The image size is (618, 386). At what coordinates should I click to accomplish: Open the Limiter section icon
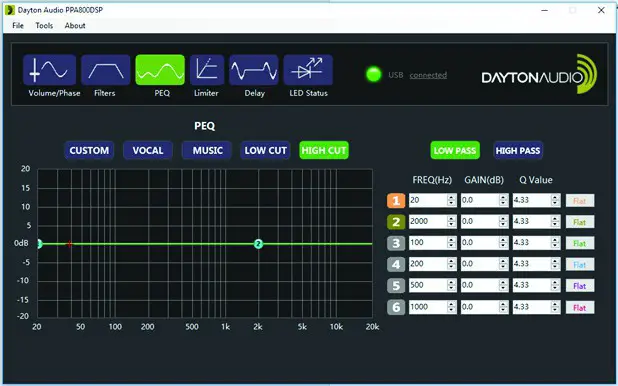point(207,70)
